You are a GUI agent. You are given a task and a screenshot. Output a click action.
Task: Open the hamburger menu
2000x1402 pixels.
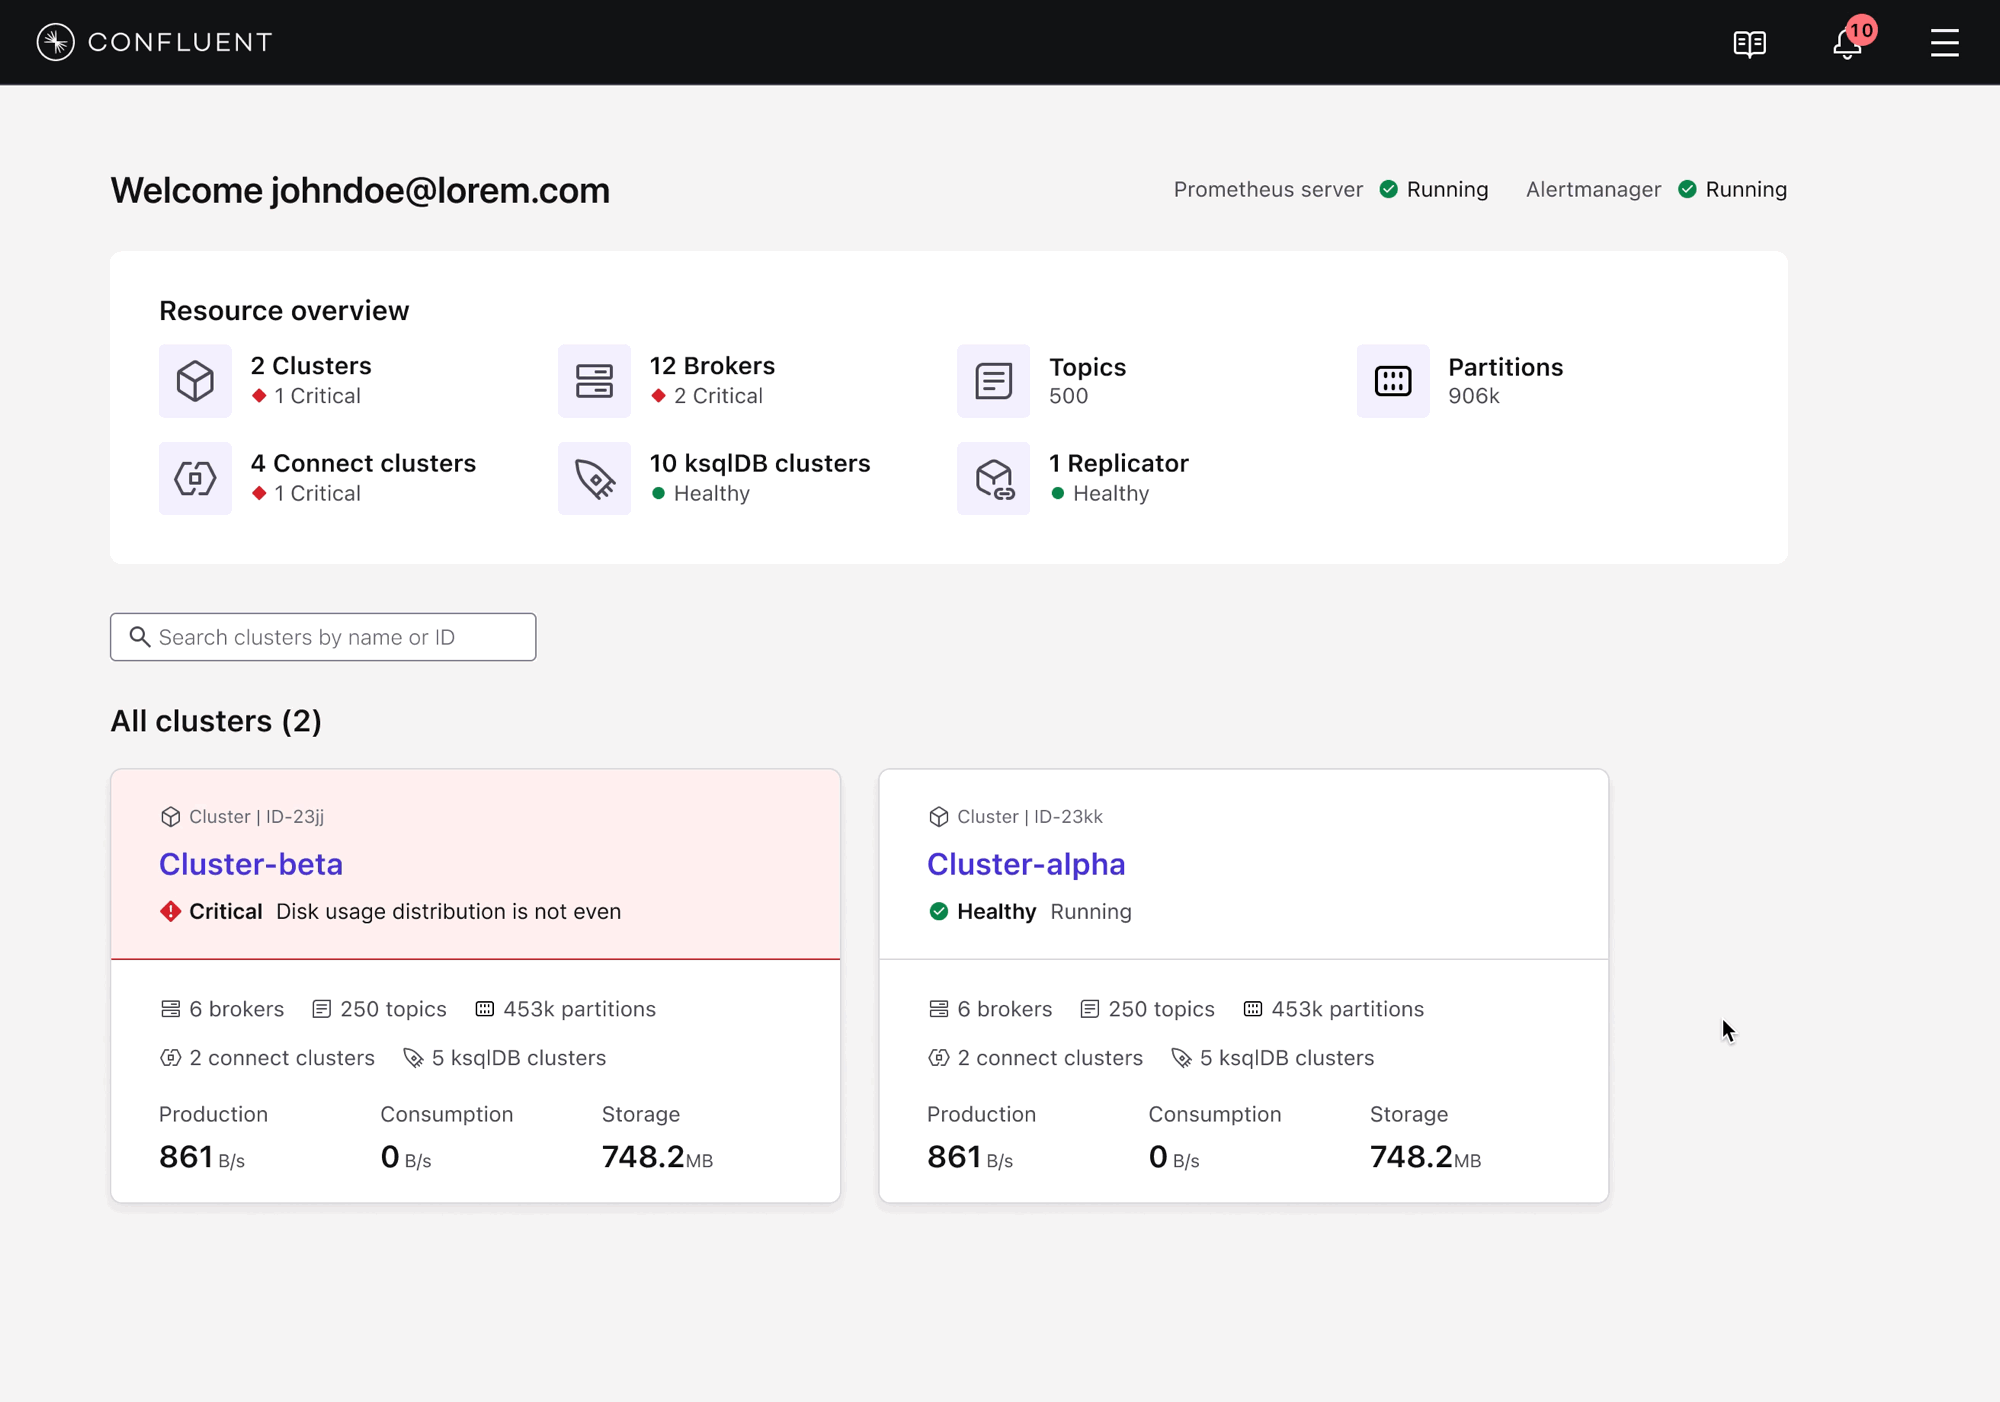1944,43
